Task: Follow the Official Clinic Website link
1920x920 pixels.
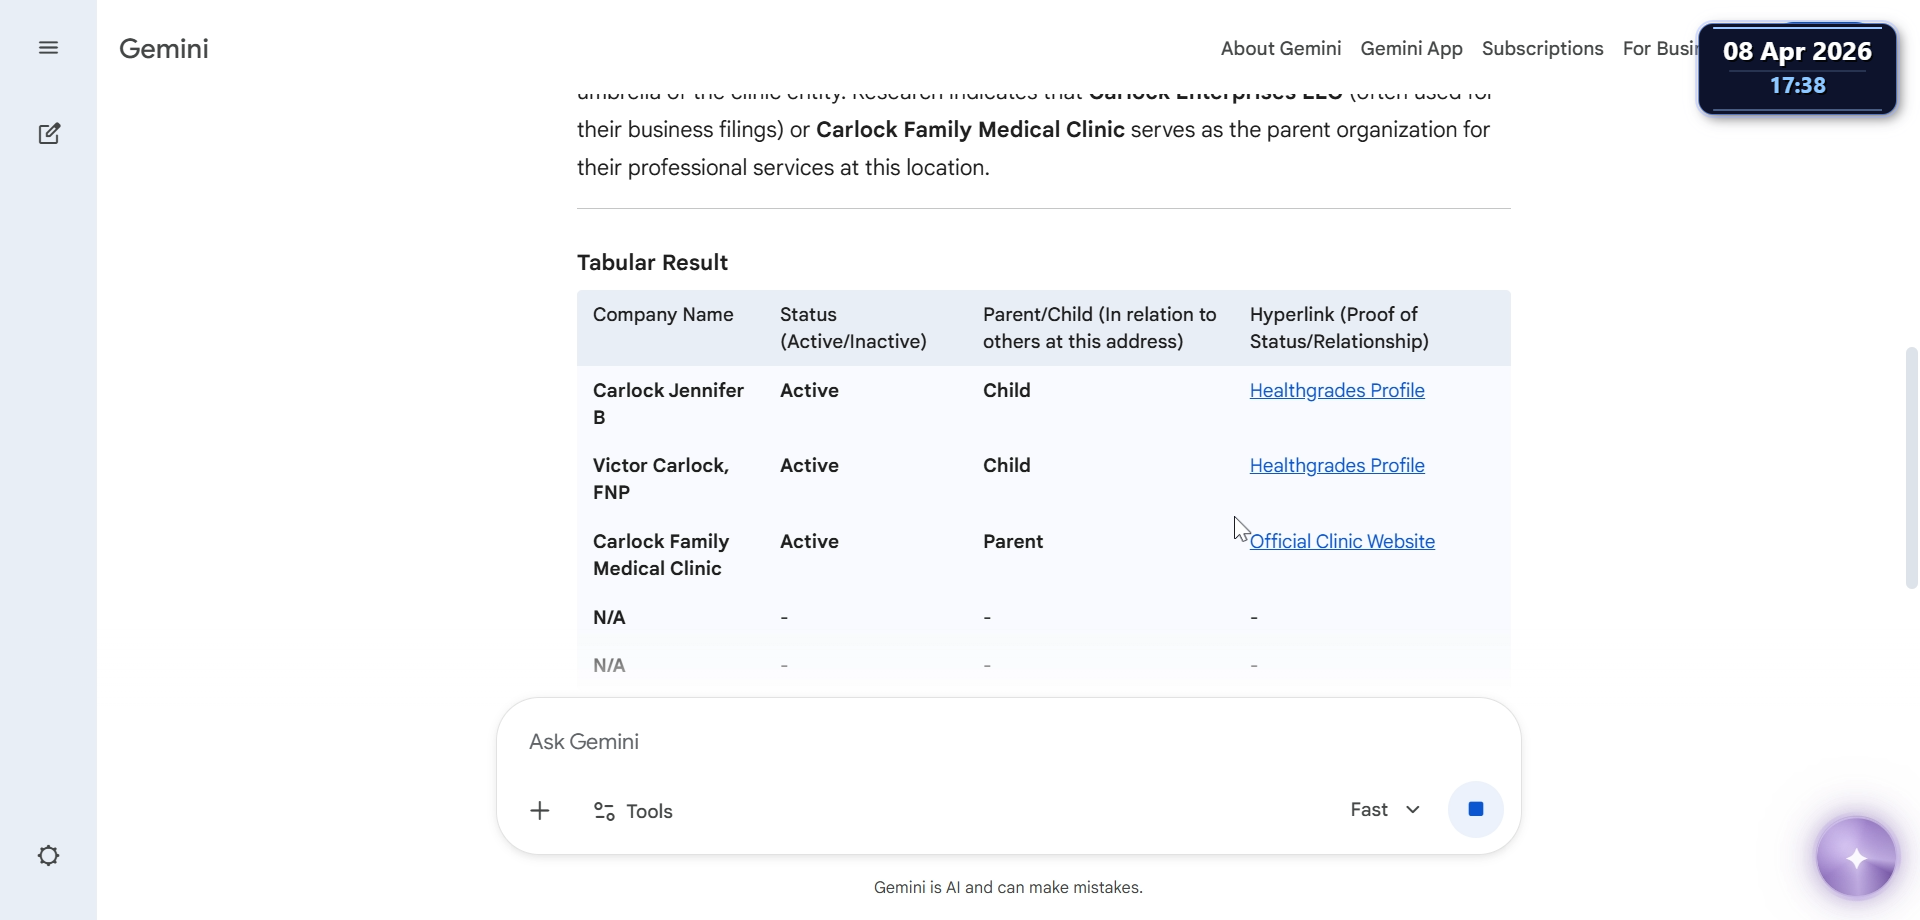Action: 1342,542
